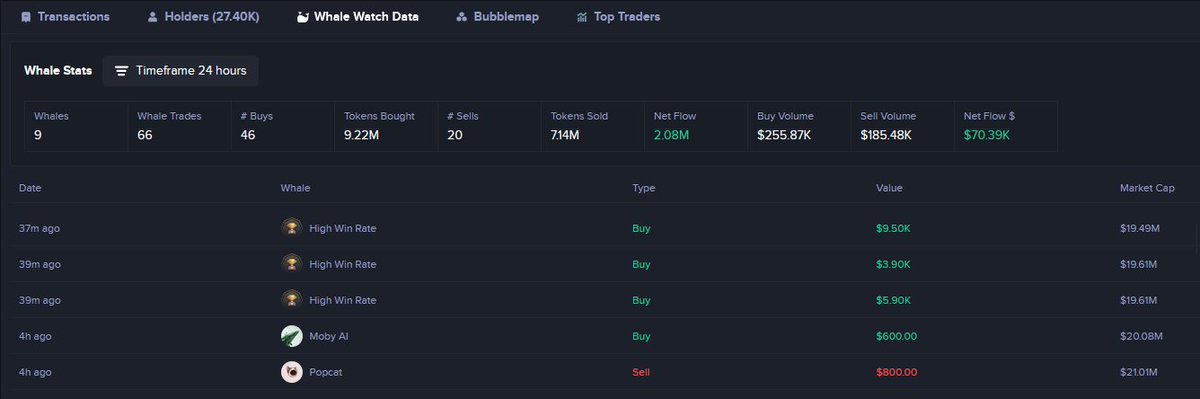Open the Moby AI whale profile
This screenshot has height=399, width=1200.
329,336
